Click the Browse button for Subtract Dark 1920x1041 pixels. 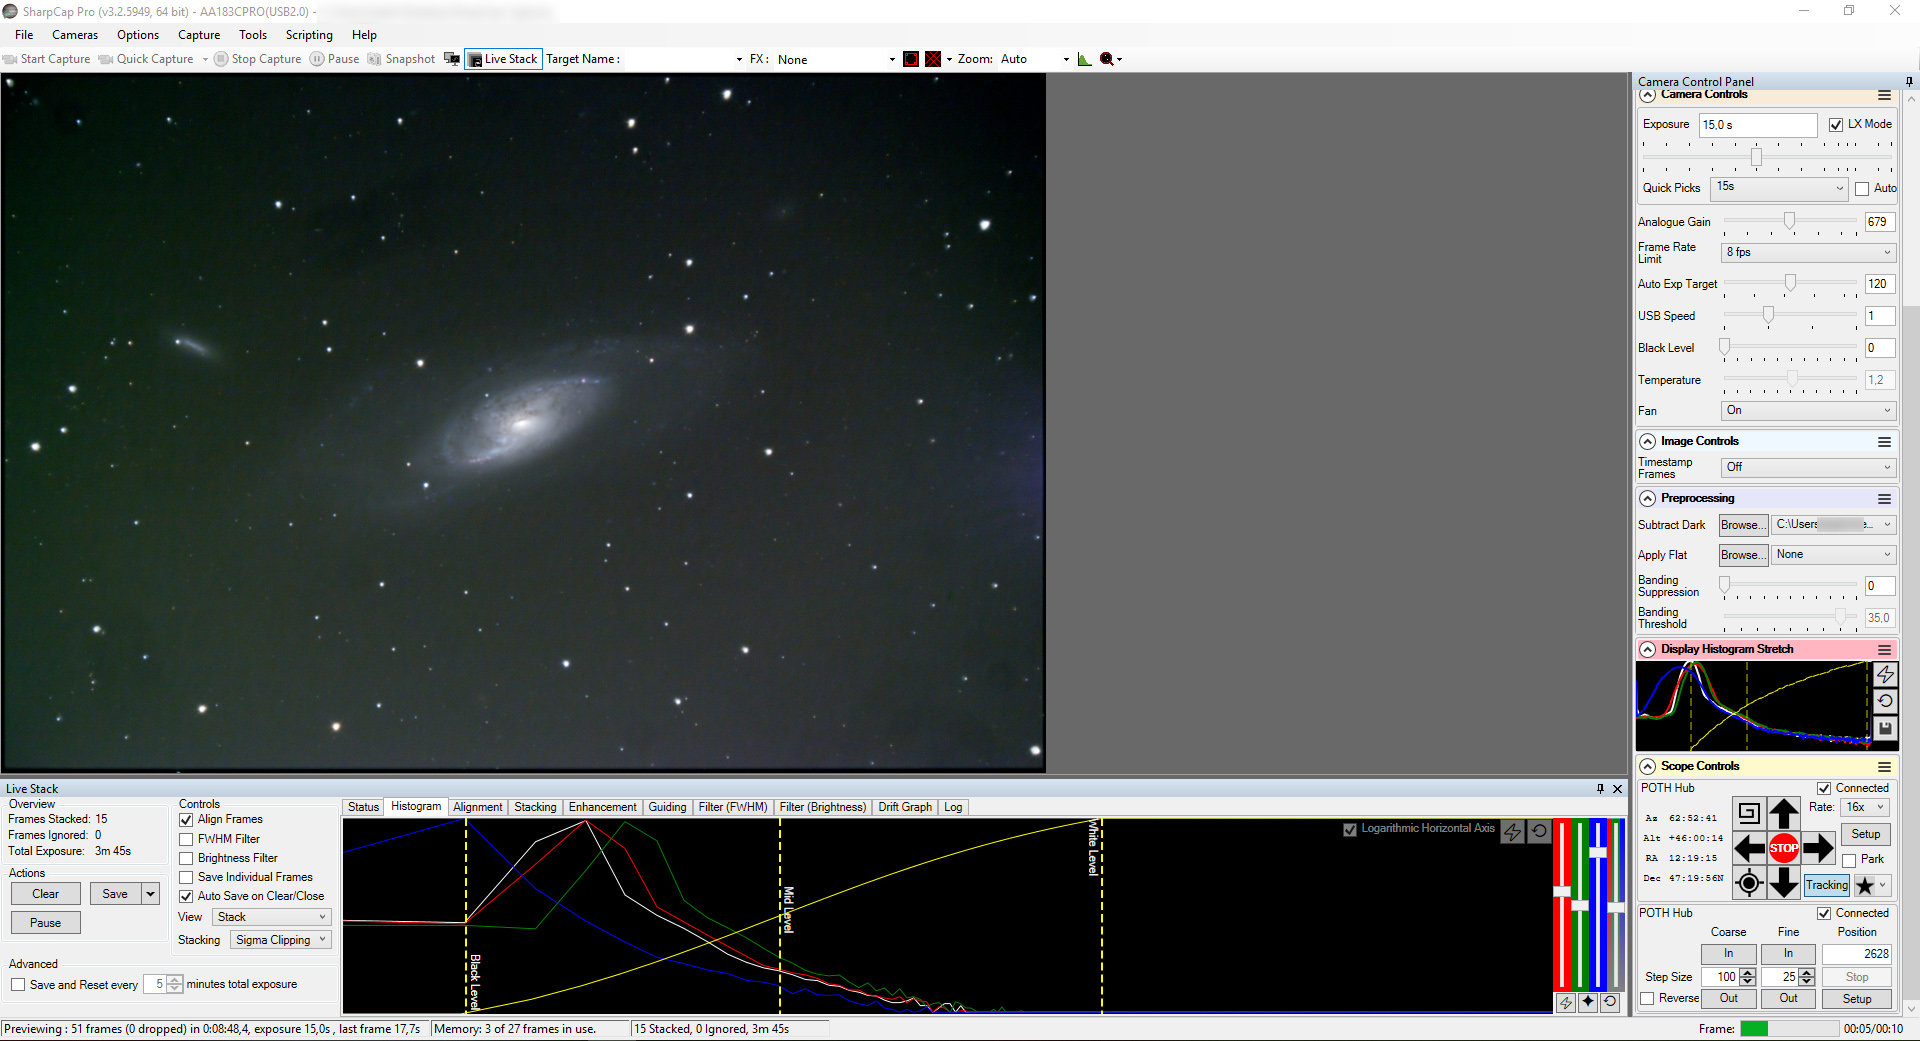(1742, 525)
